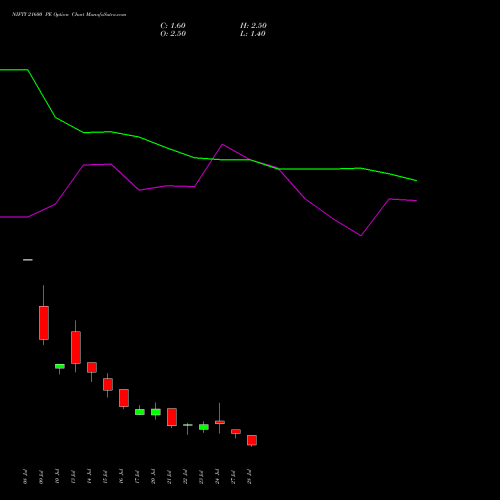Viewport: 500px width, 500px height.
Task: Select the red candlestick above 21 Jul
Action: (x=172, y=417)
